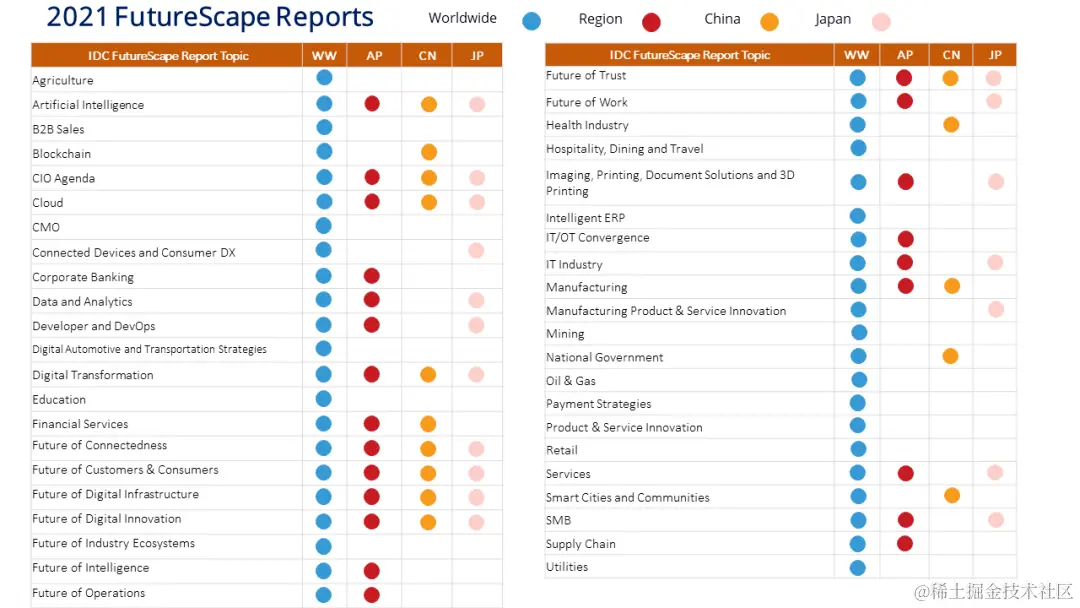Click orange CN dot for Financial Services
Screen dimensions: 1080x608
pyautogui.click(x=428, y=424)
